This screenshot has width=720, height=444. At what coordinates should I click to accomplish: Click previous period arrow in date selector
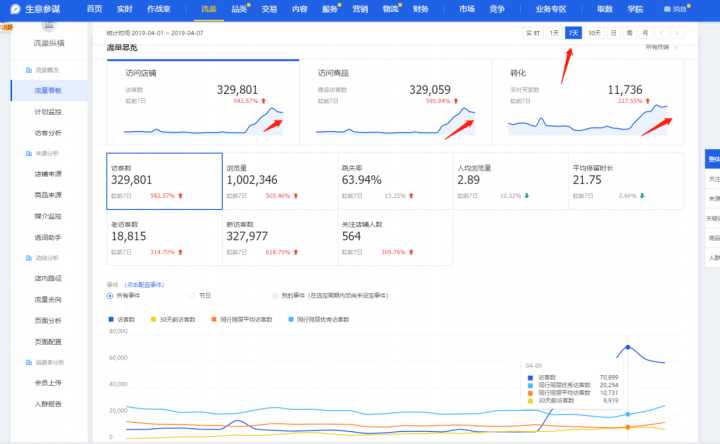(x=663, y=33)
